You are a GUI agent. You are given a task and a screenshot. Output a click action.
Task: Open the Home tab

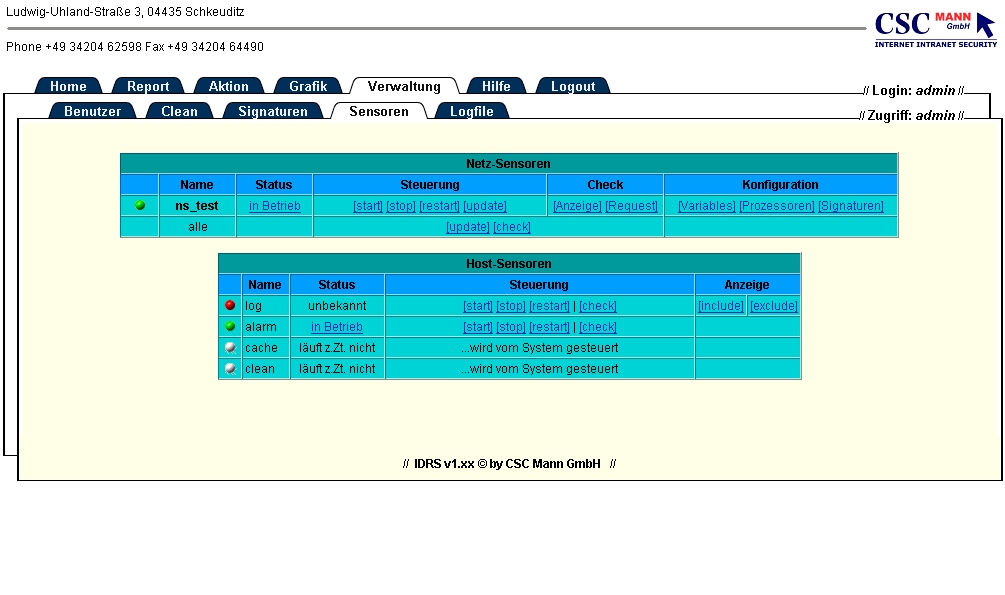click(69, 86)
